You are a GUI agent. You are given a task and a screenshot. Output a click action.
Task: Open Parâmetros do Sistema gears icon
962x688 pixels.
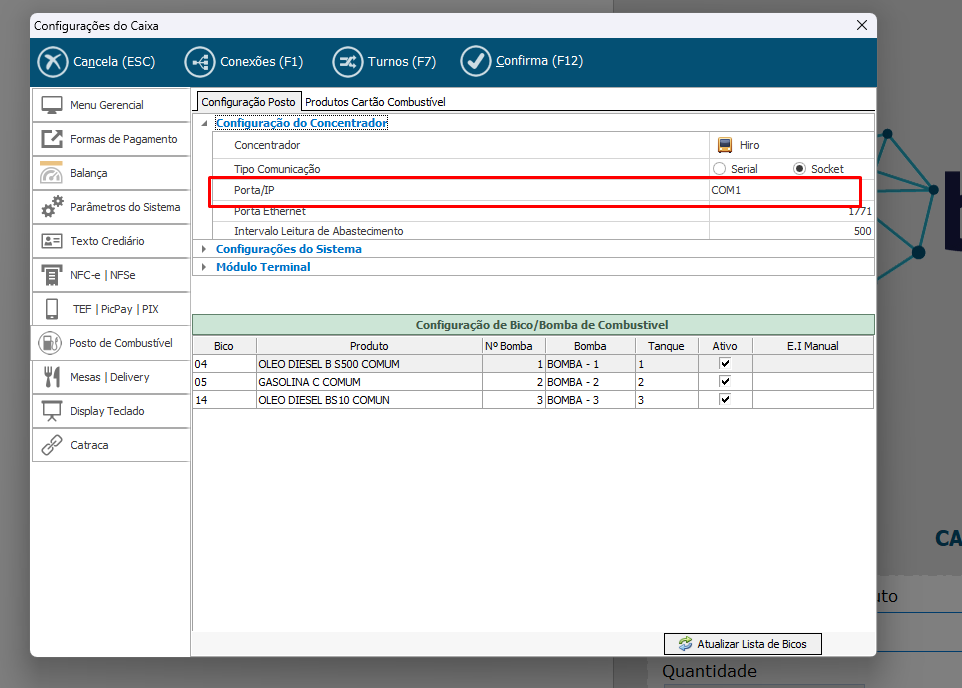coord(52,208)
